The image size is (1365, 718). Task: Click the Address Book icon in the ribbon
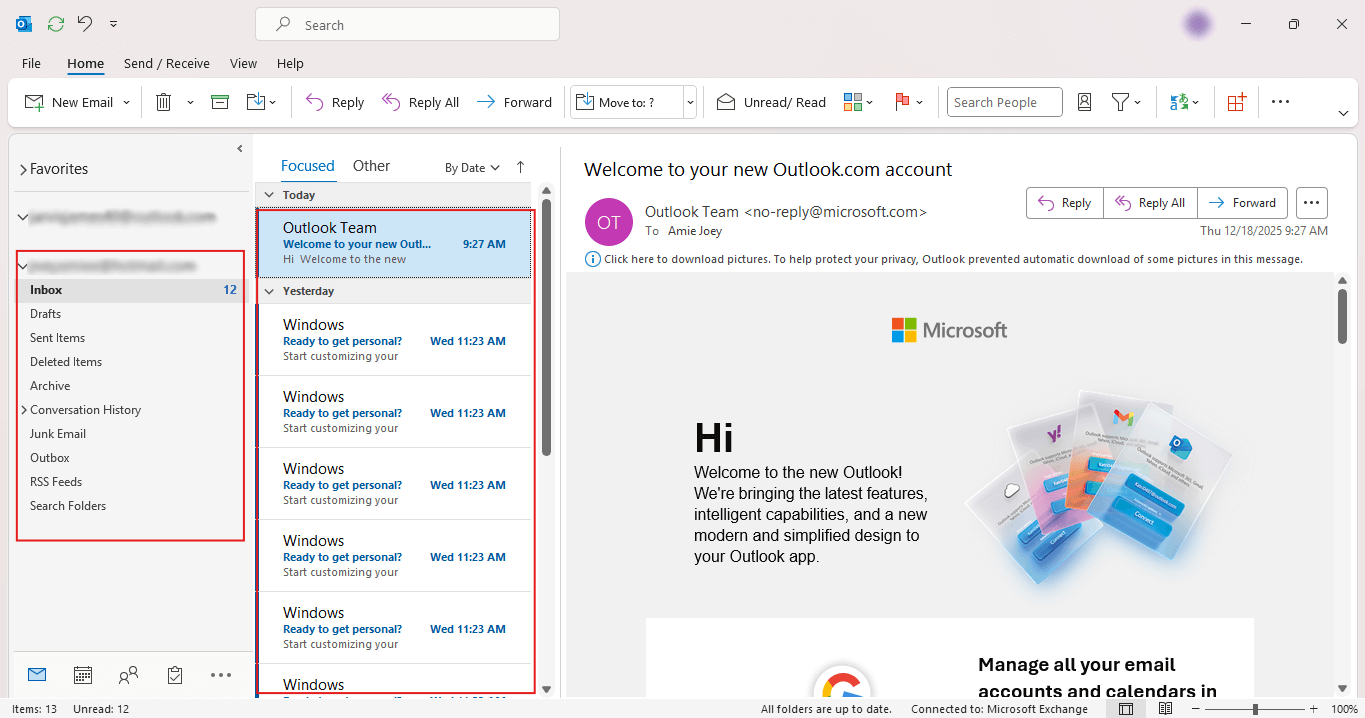1084,101
